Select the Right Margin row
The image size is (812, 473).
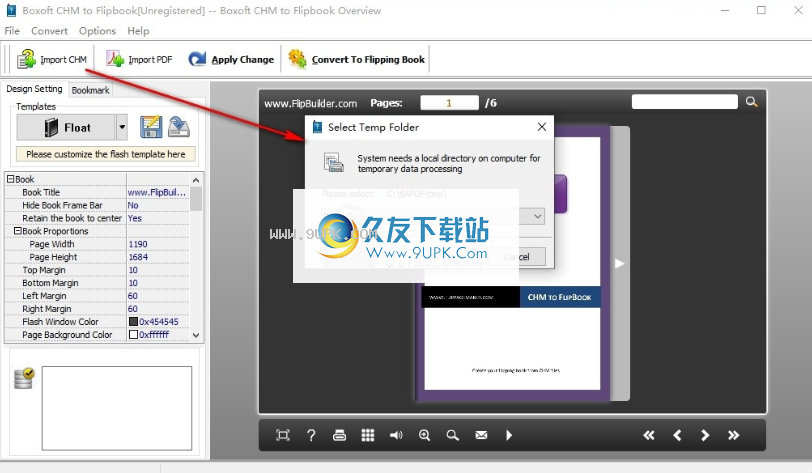[97, 309]
